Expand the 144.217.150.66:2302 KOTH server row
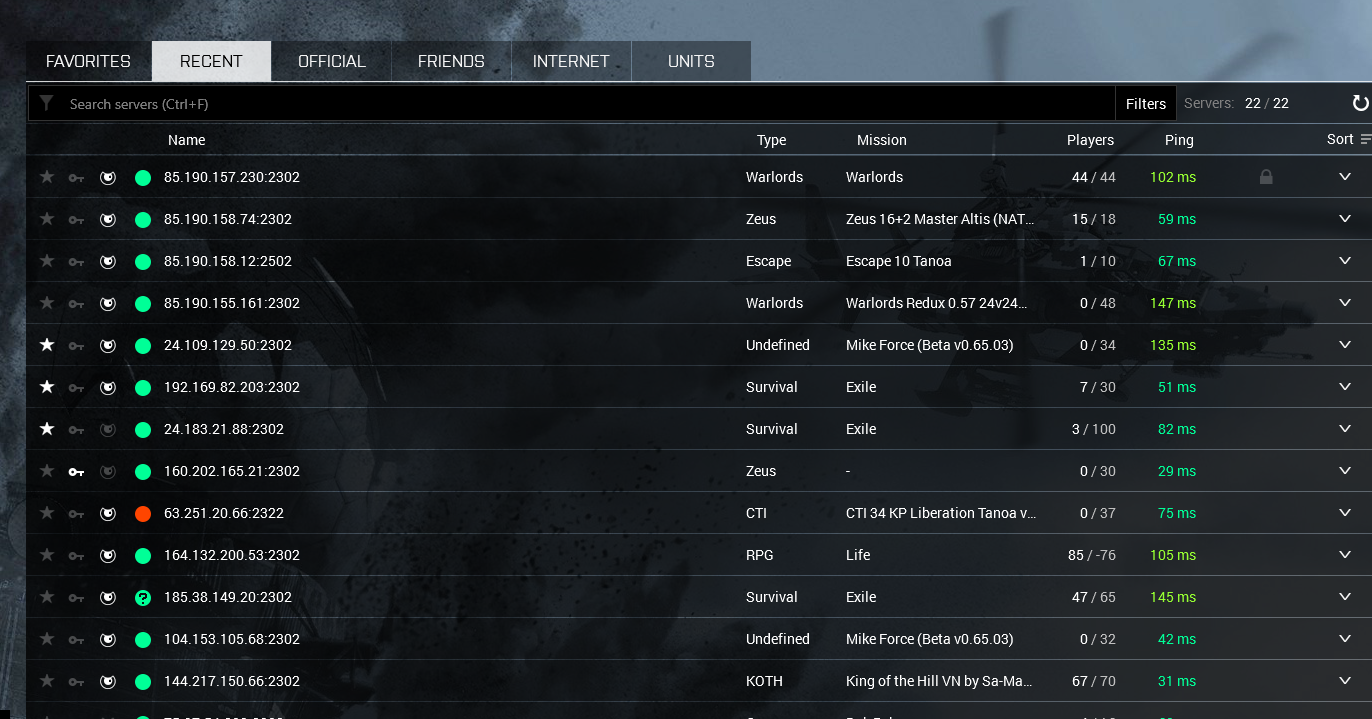This screenshot has height=719, width=1372. click(1345, 681)
